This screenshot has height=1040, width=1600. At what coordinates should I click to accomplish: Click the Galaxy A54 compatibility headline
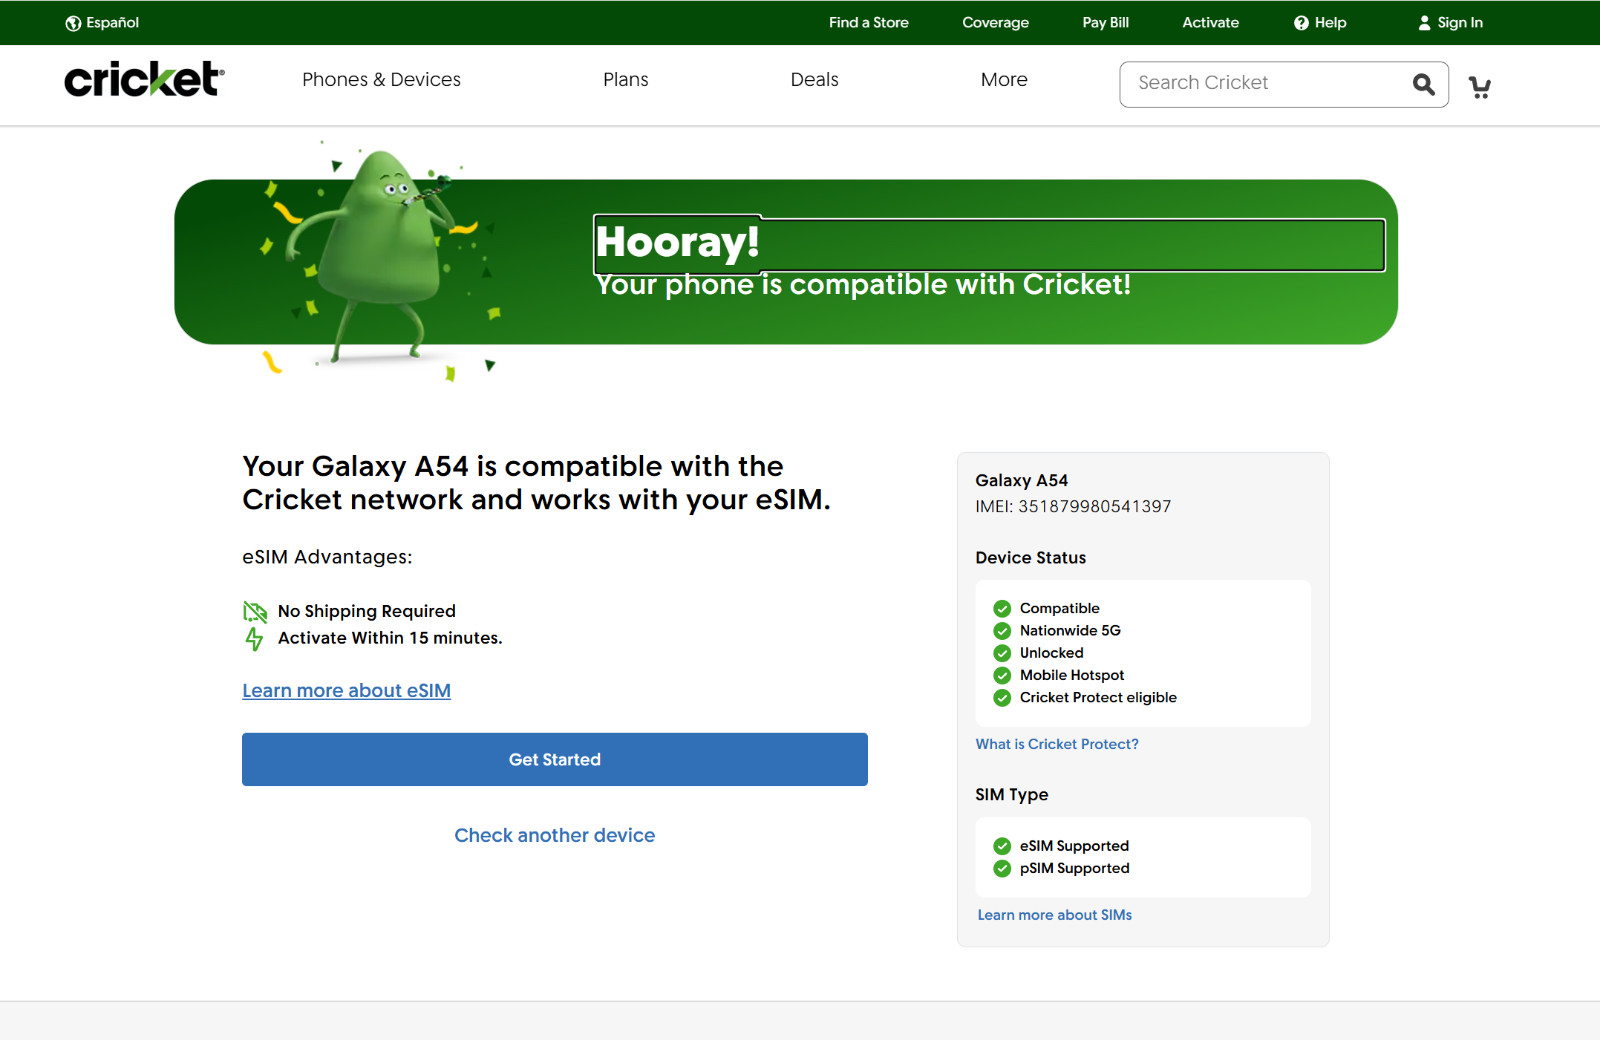[x=536, y=483]
